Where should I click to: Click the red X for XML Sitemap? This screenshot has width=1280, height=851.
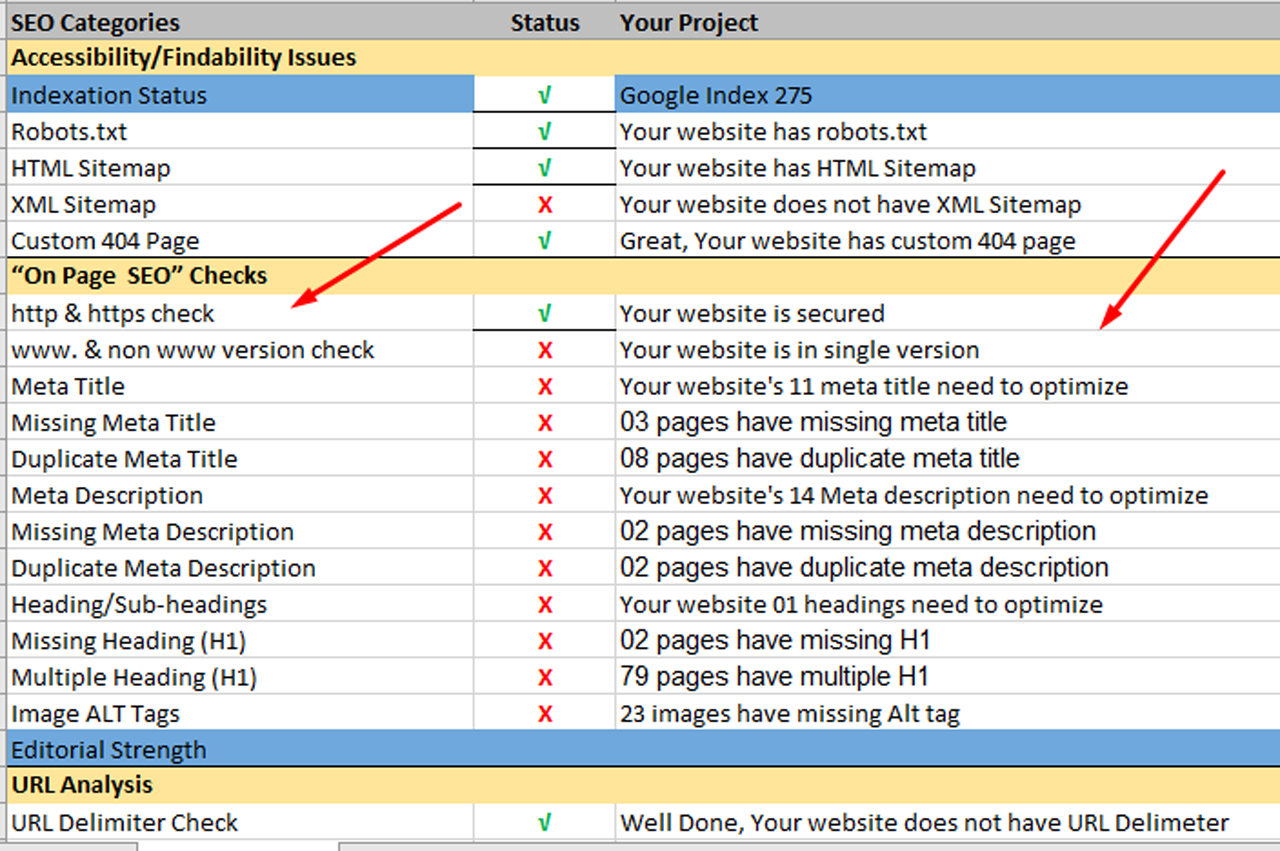[545, 205]
